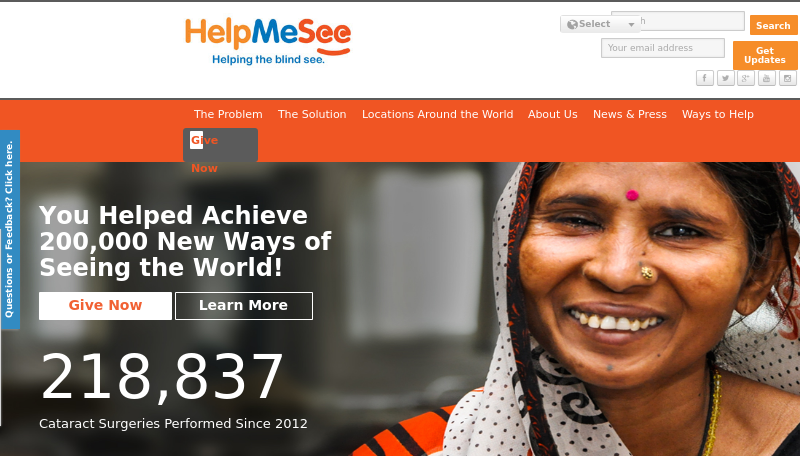This screenshot has width=800, height=456.
Task: Open the Twitter social icon
Action: tap(726, 78)
